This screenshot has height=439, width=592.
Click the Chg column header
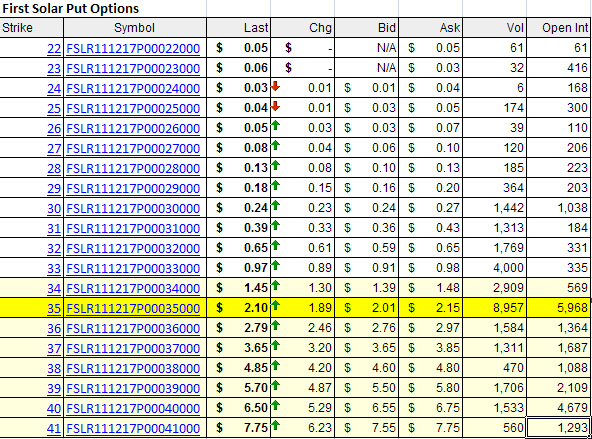(302, 28)
